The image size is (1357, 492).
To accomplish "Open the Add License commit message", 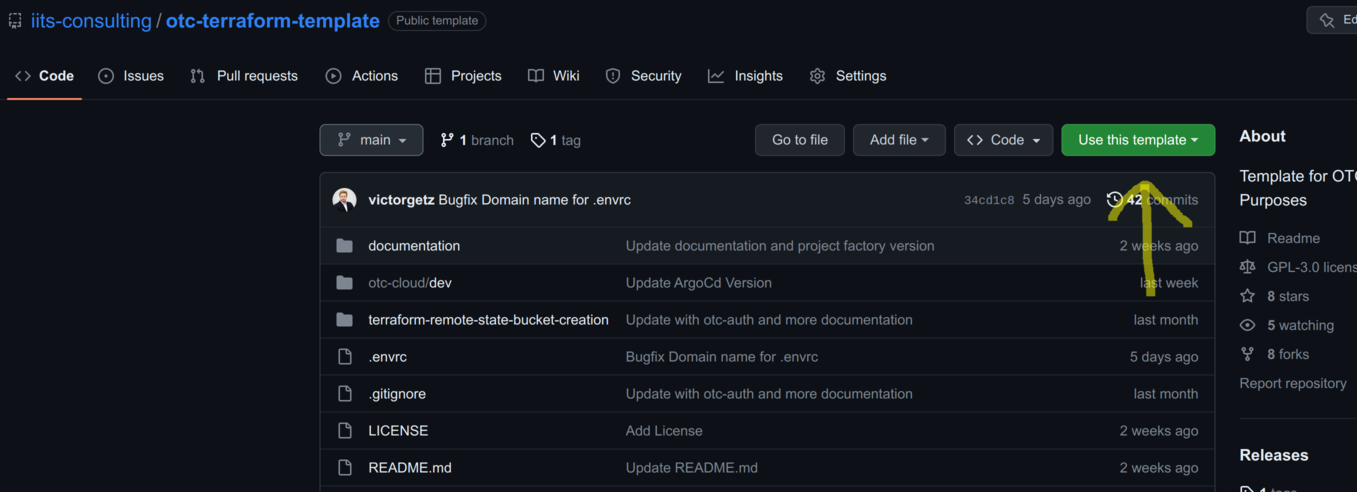I will [x=664, y=431].
